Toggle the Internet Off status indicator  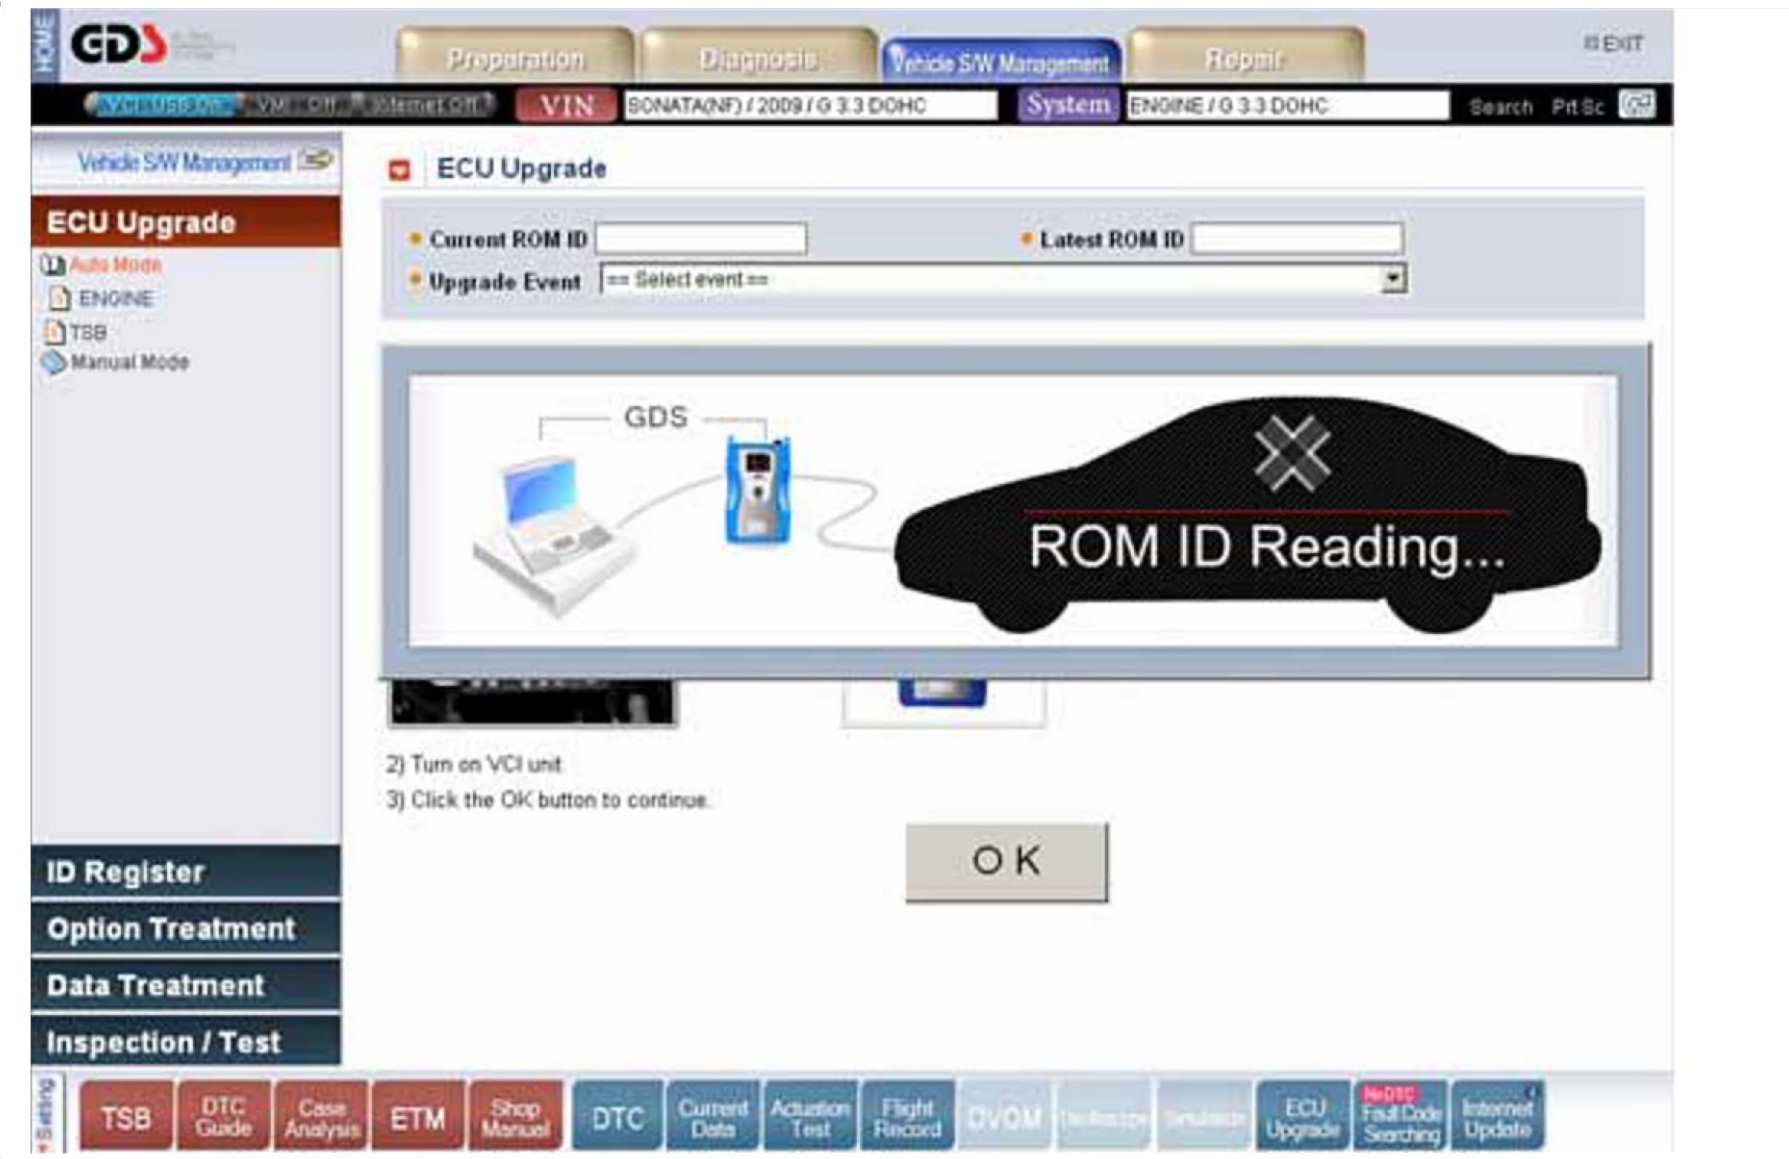pyautogui.click(x=426, y=105)
